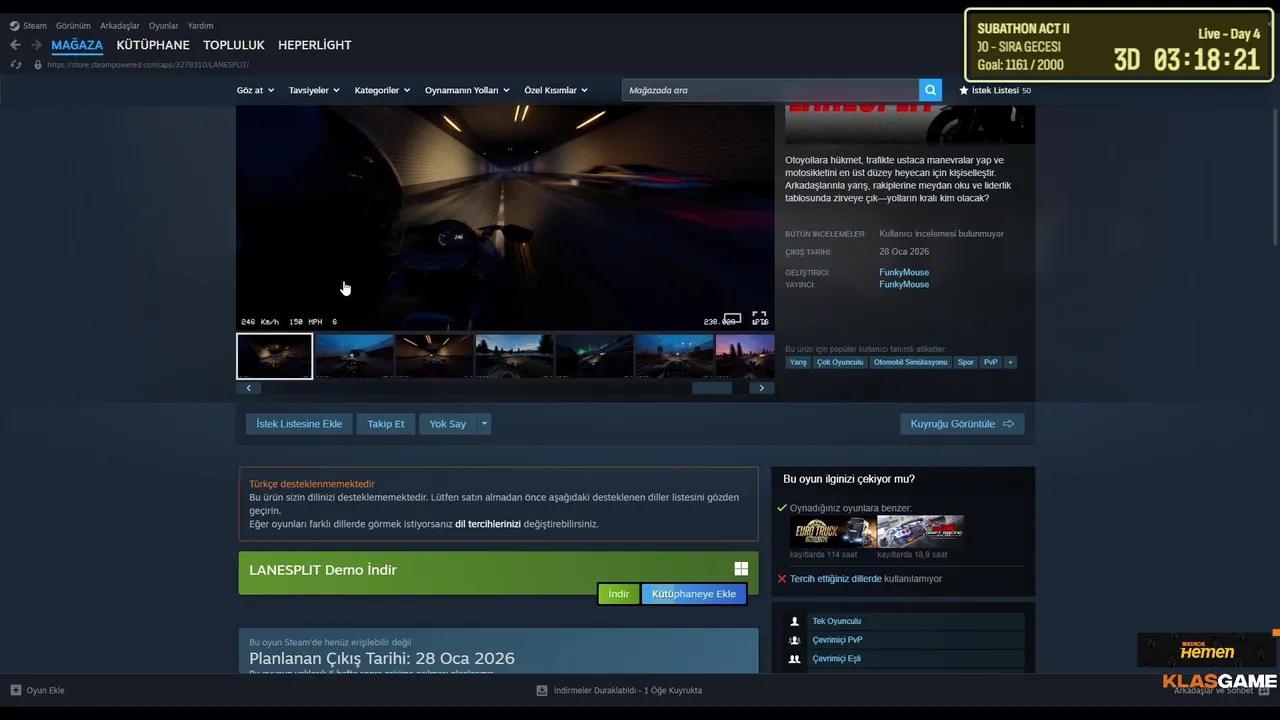Viewport: 1280px width, 720px height.
Task: Switch to the TOPLULUK tab
Action: pyautogui.click(x=234, y=45)
